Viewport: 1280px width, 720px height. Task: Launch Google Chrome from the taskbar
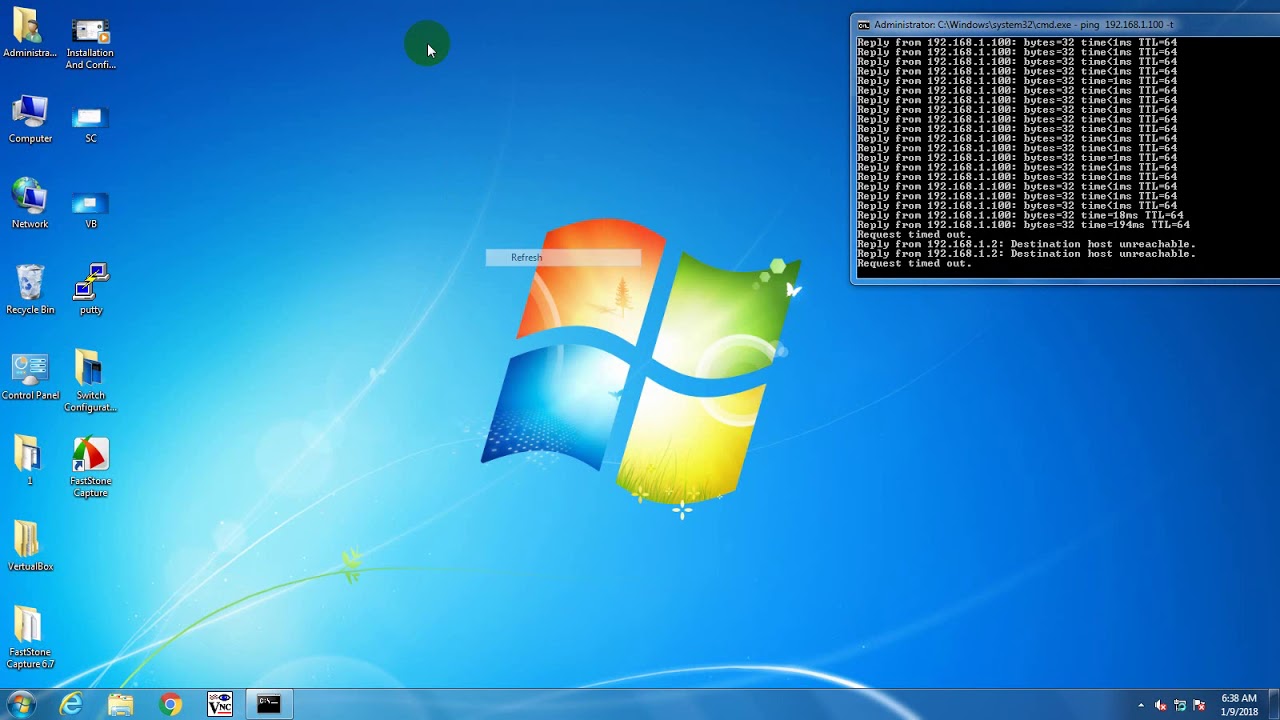(170, 704)
